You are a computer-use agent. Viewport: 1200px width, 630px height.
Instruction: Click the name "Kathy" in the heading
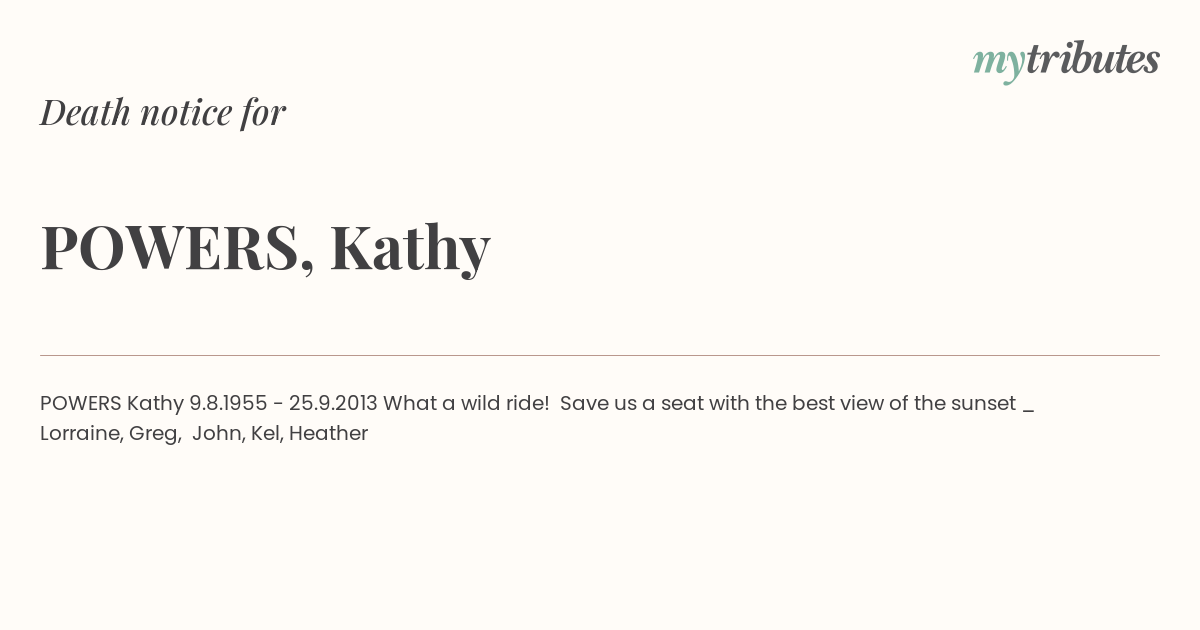pyautogui.click(x=410, y=247)
